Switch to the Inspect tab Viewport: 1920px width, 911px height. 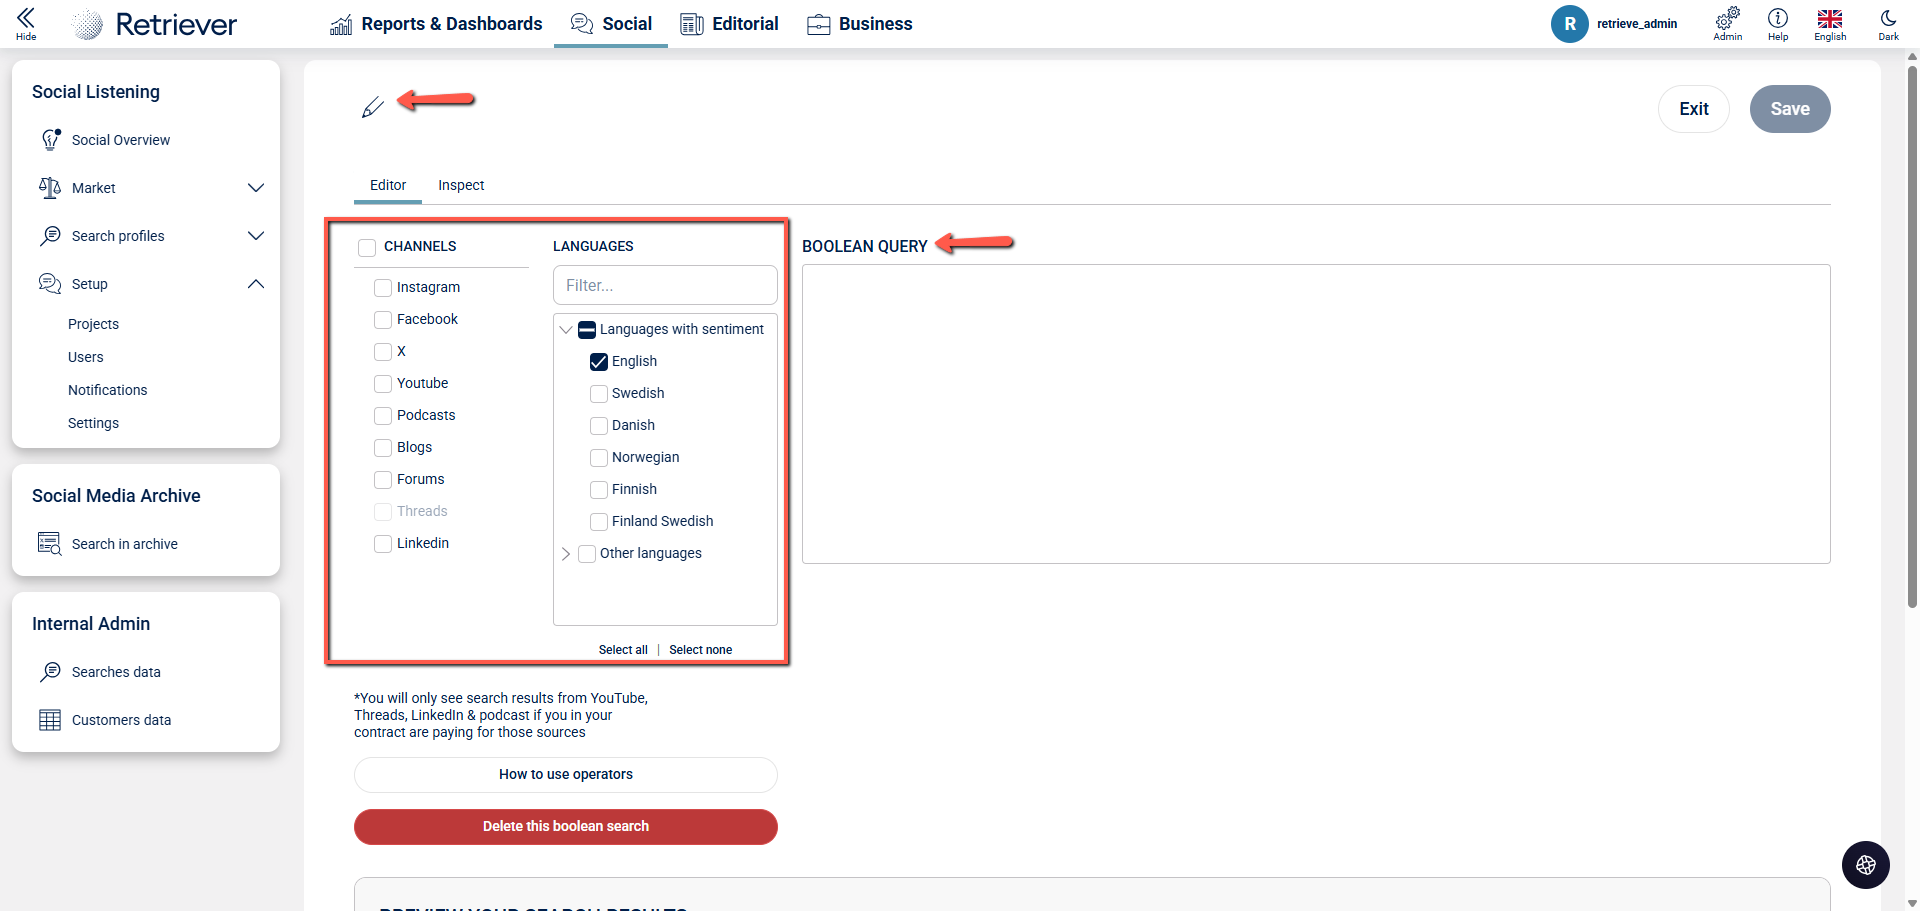(x=461, y=185)
